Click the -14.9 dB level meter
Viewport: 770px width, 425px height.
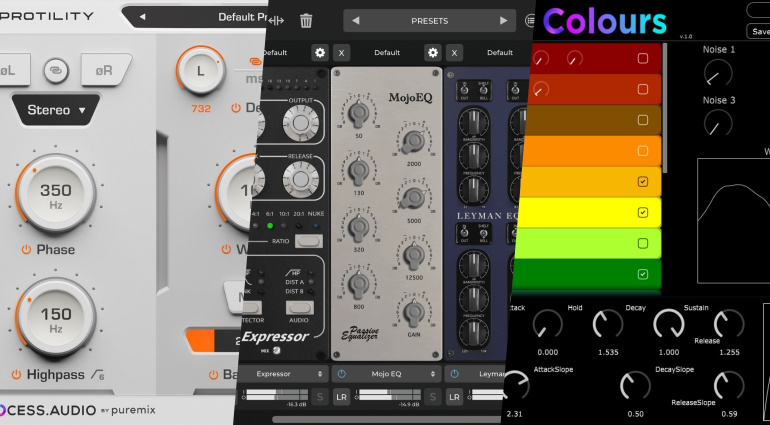point(390,396)
